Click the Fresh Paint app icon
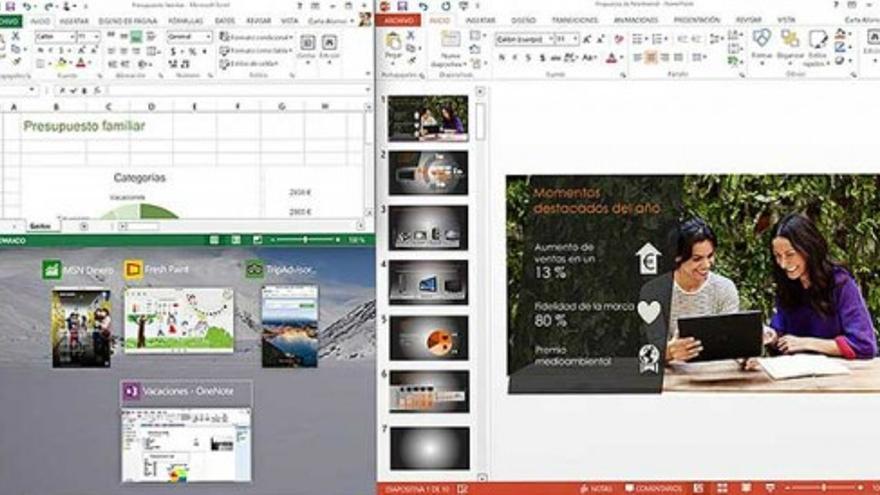The height and width of the screenshot is (495, 880). tap(133, 270)
